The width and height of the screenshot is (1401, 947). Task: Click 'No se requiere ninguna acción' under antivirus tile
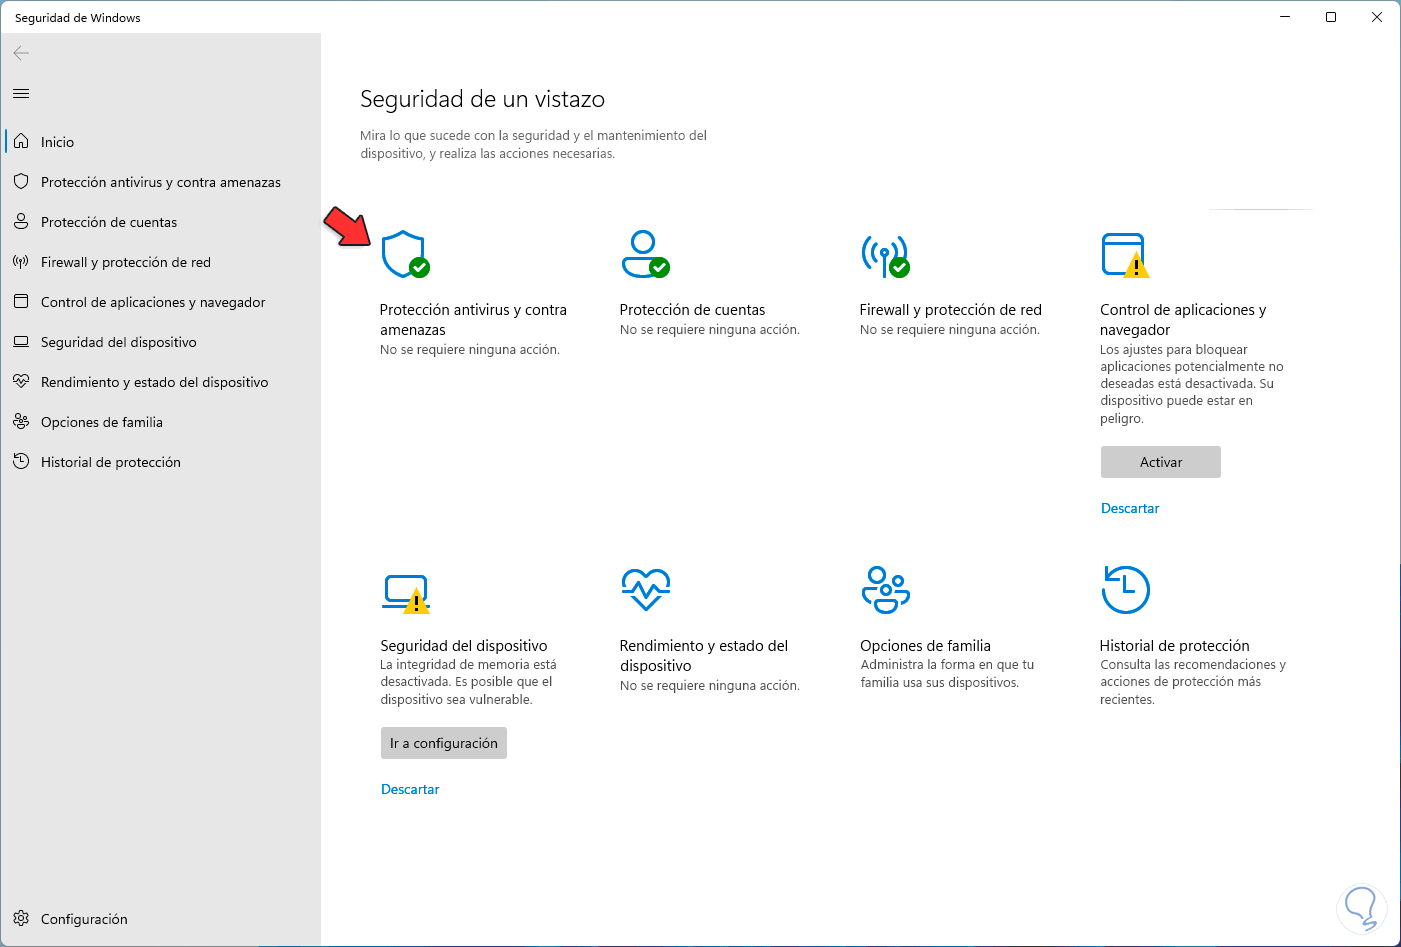click(470, 350)
